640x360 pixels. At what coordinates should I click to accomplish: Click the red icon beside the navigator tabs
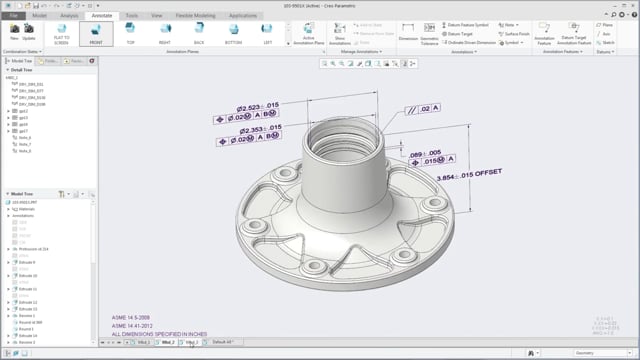coord(92,61)
